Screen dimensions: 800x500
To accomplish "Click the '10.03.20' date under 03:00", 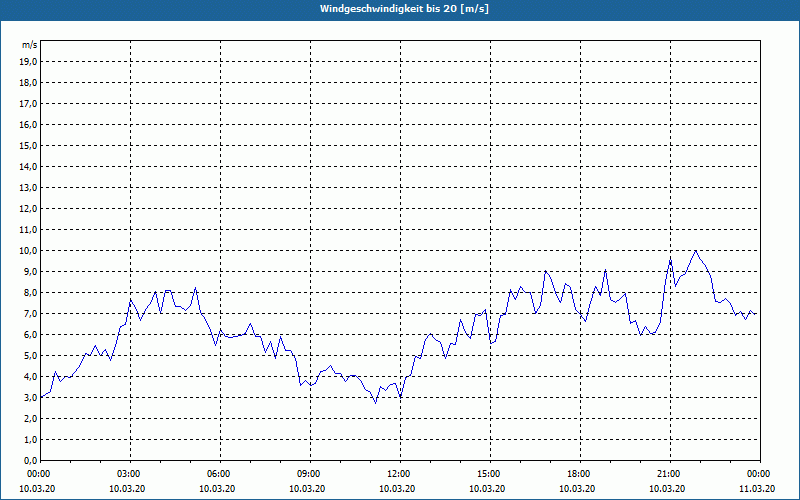I will (x=127, y=488).
